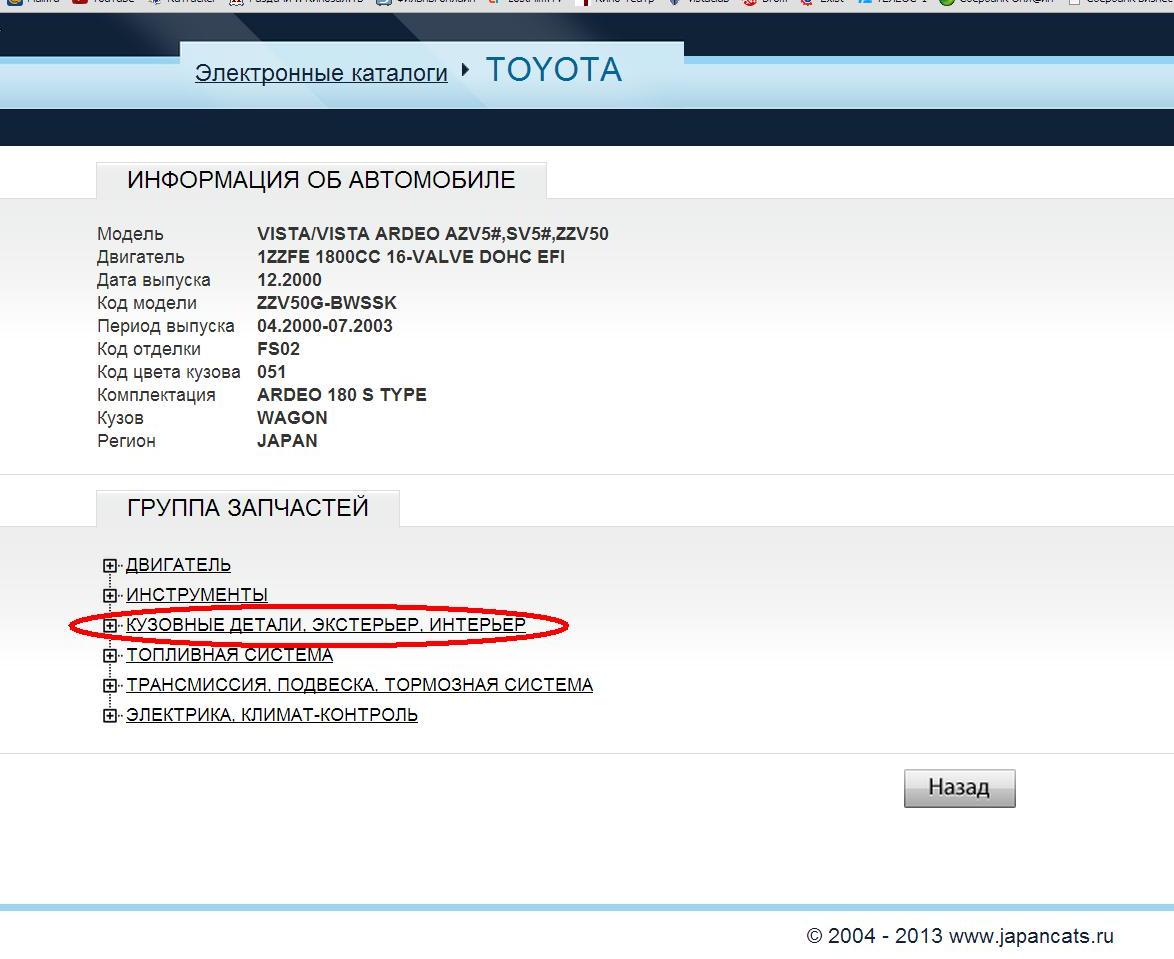Expand the ИНСТРУМЕНТЫ plus icon

pyautogui.click(x=110, y=596)
